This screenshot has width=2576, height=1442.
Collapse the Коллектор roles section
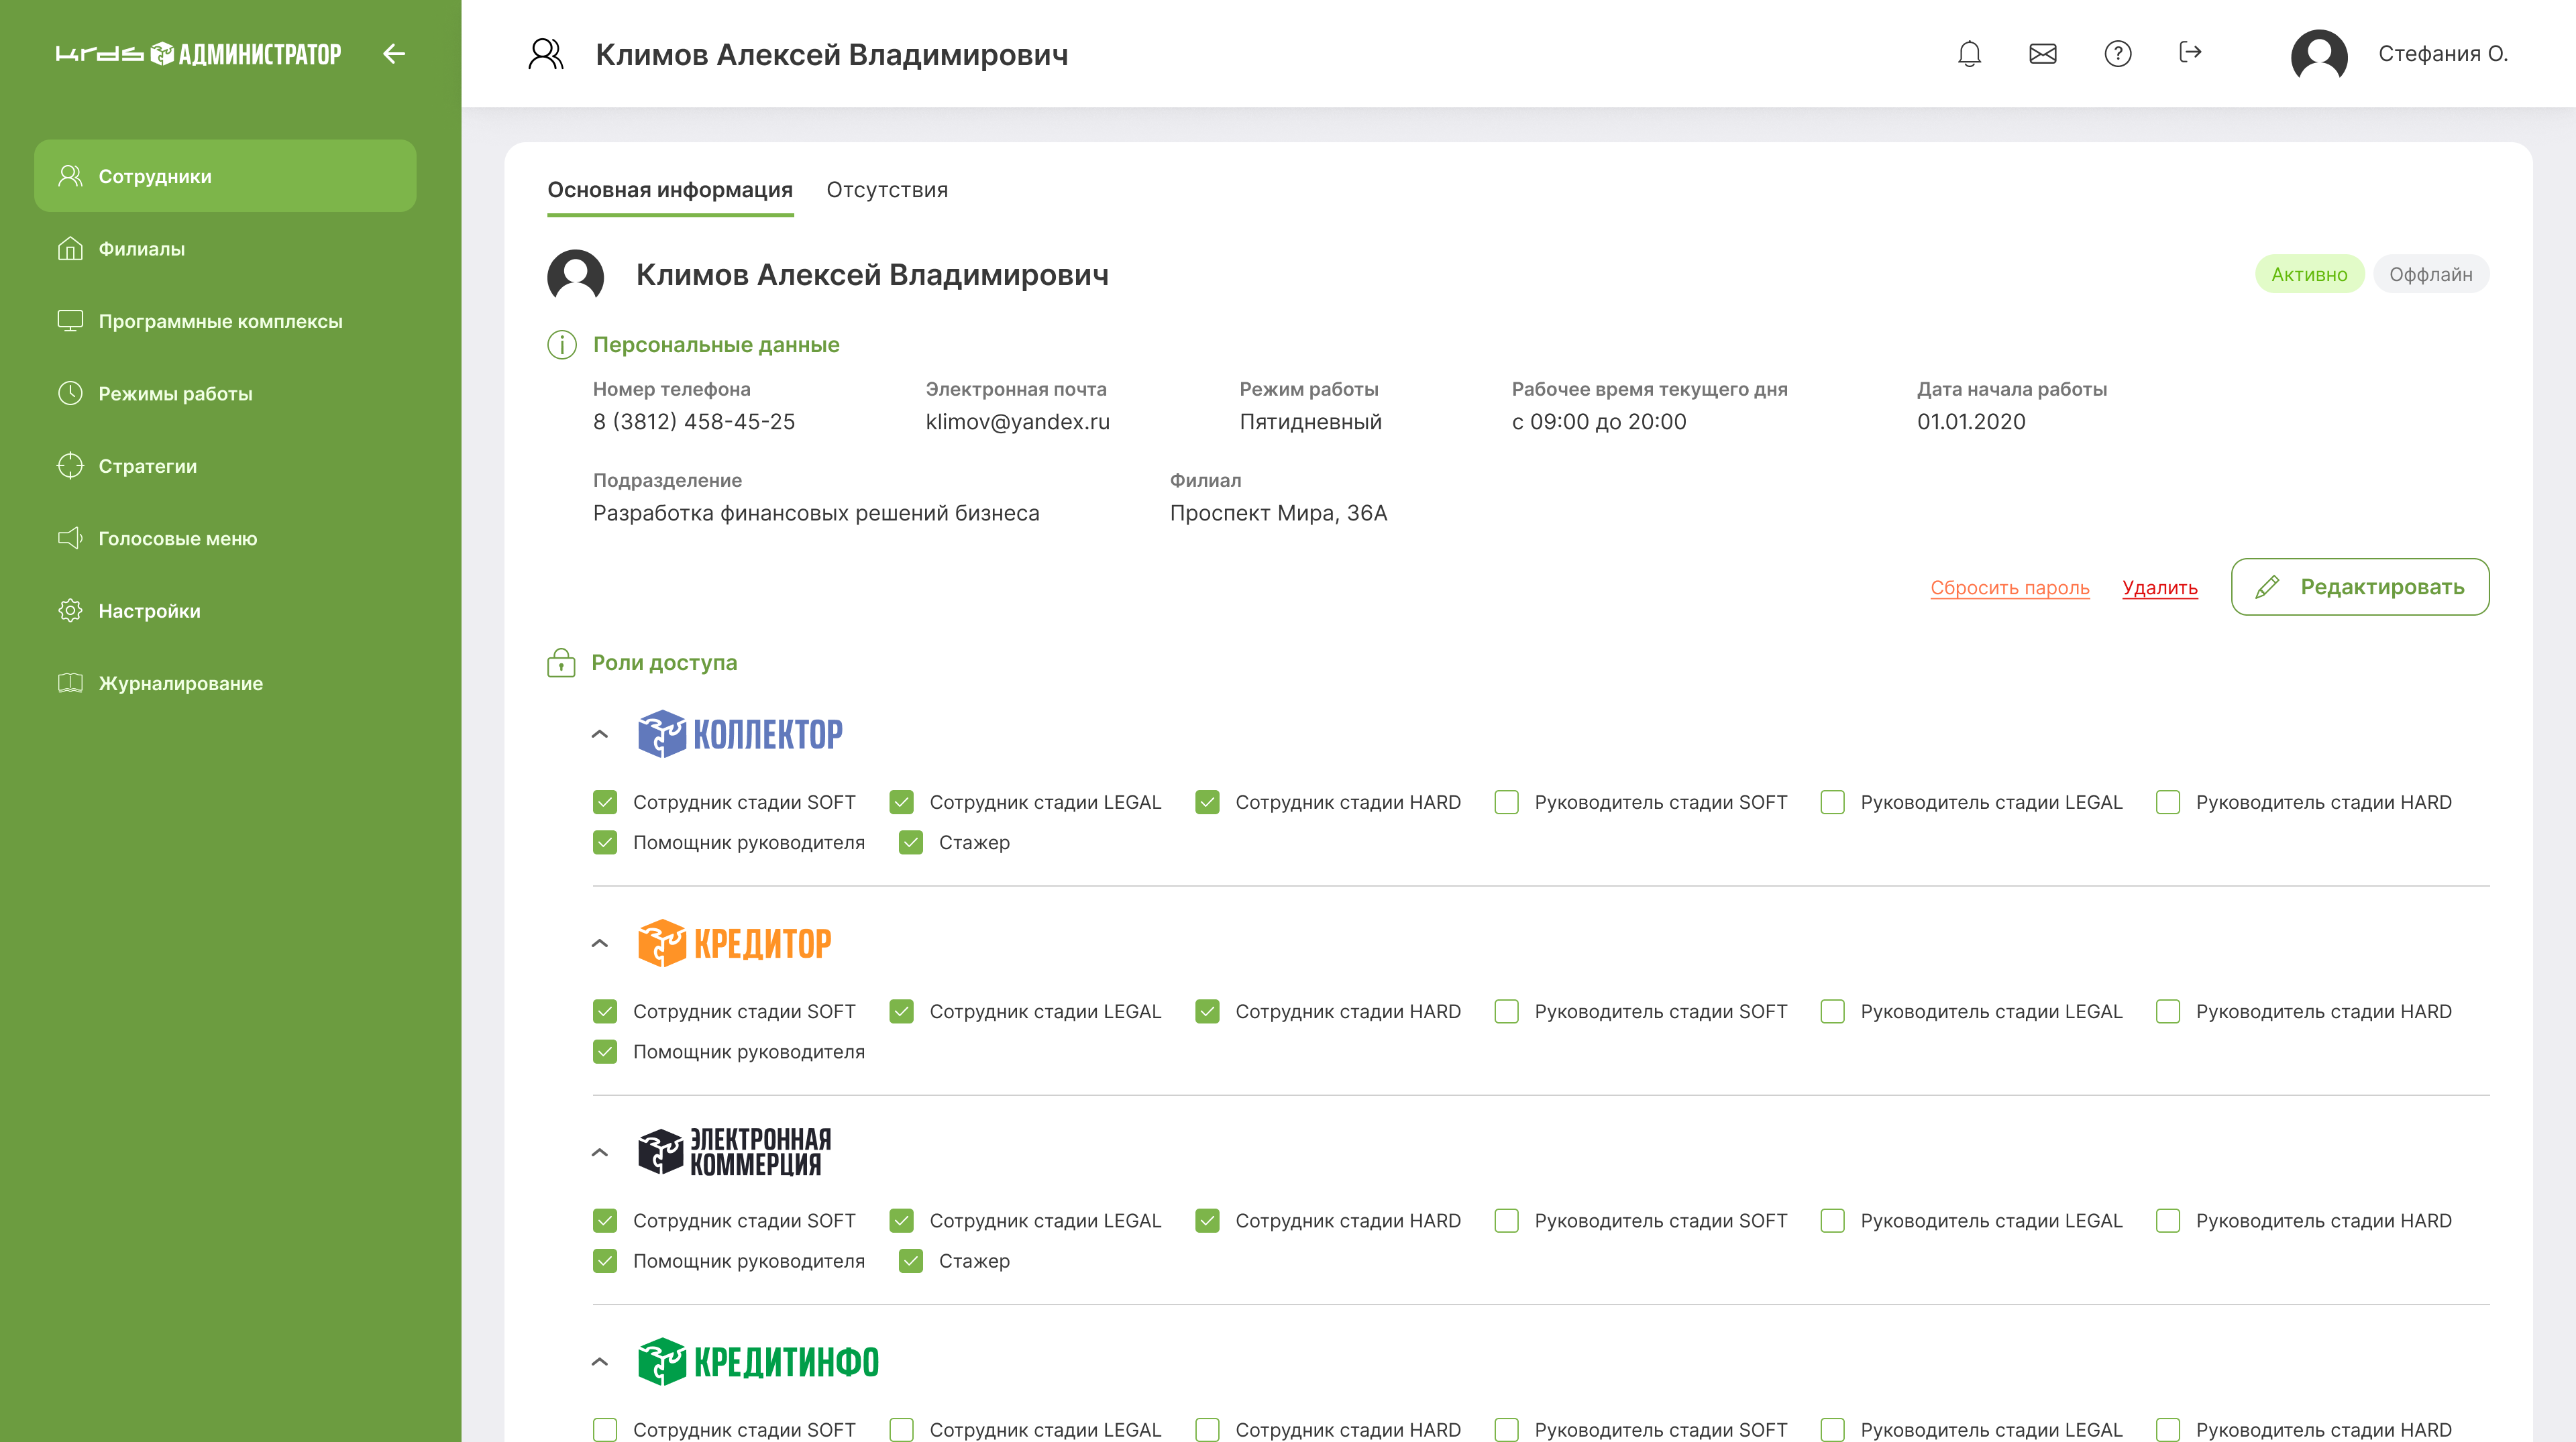click(600, 734)
